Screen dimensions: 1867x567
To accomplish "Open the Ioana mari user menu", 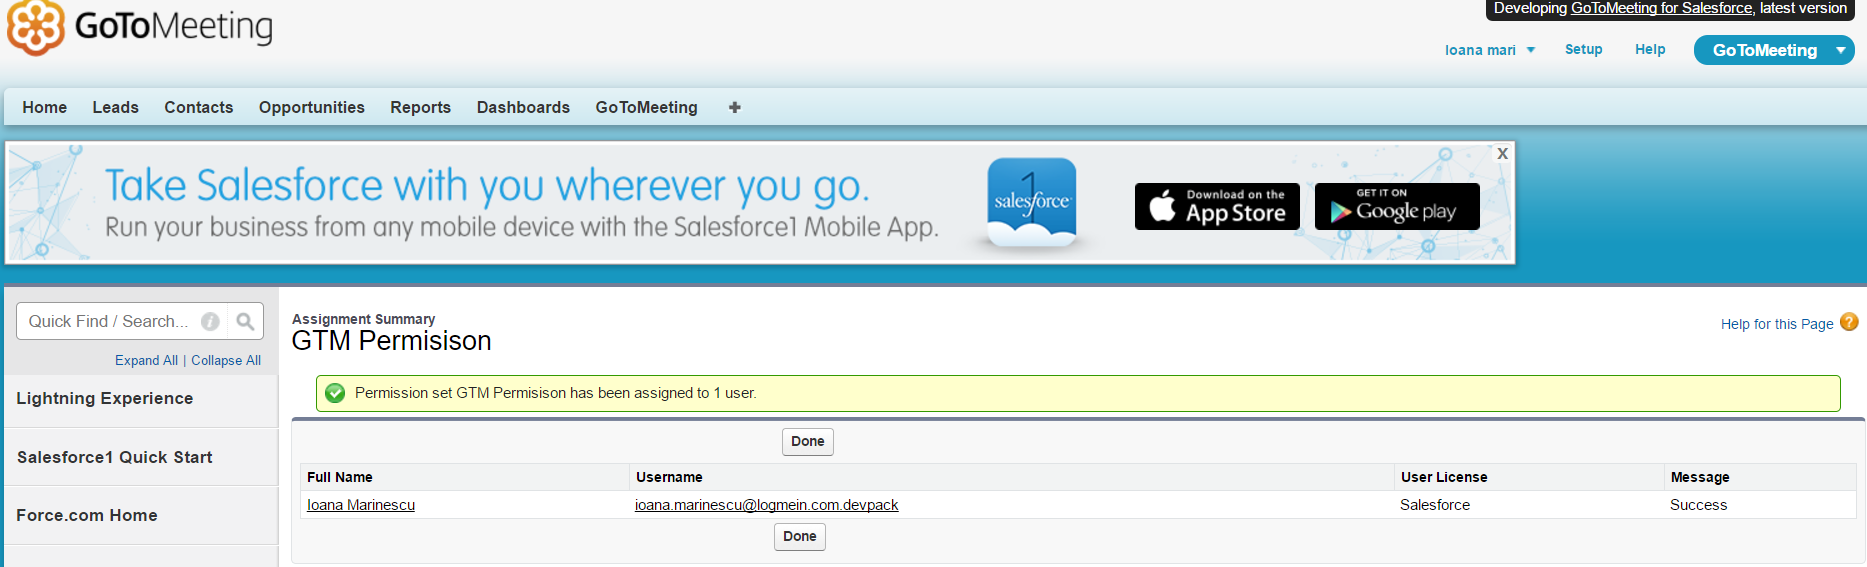I will [x=1489, y=50].
